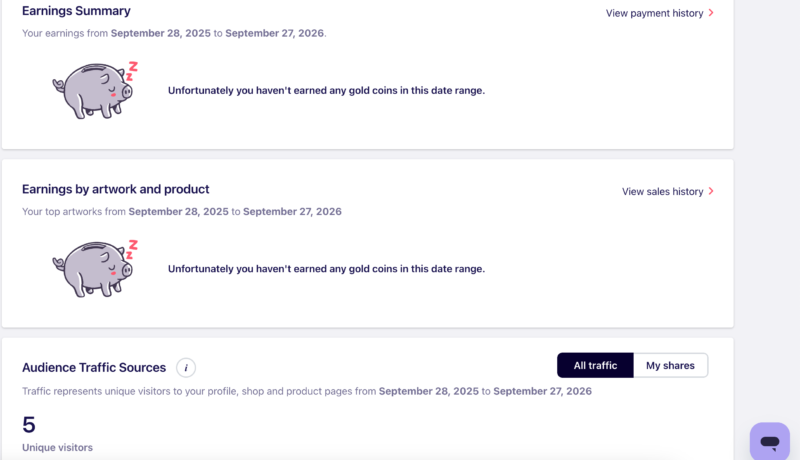
Task: Click the Audience Traffic Sources heading
Action: tap(94, 368)
